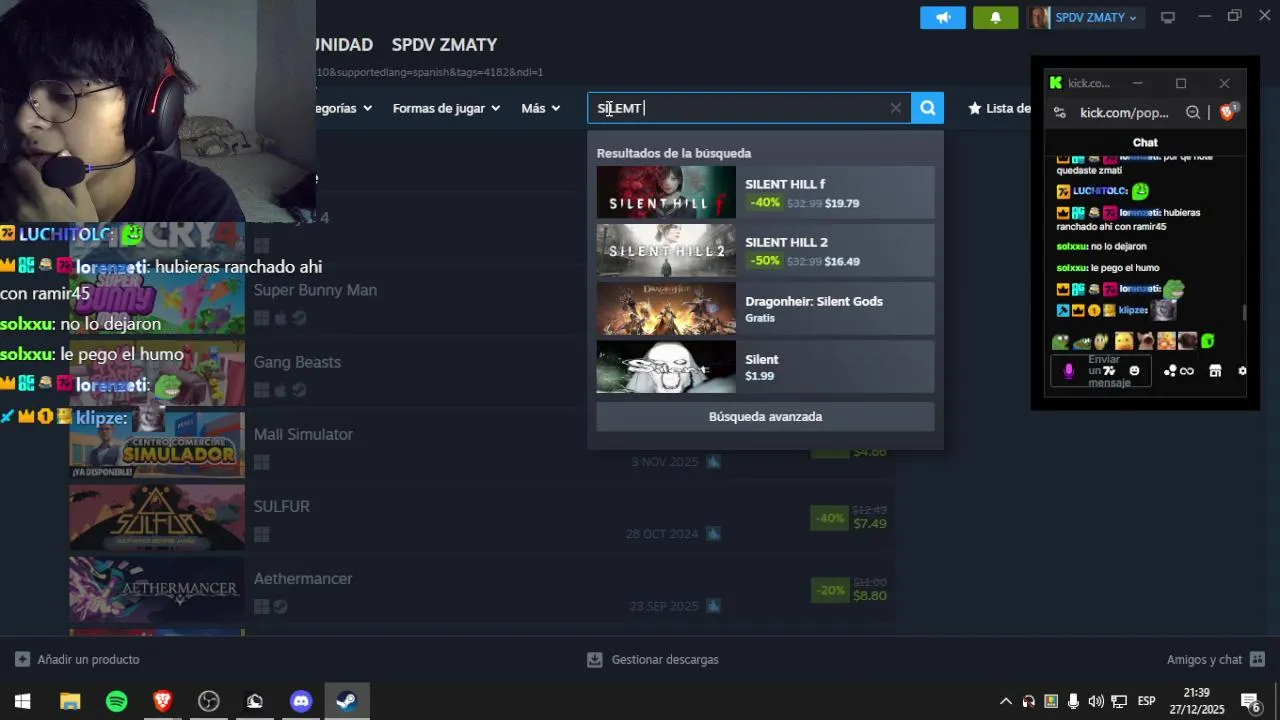Clear the search field with the X icon
The image size is (1280, 720).
895,108
